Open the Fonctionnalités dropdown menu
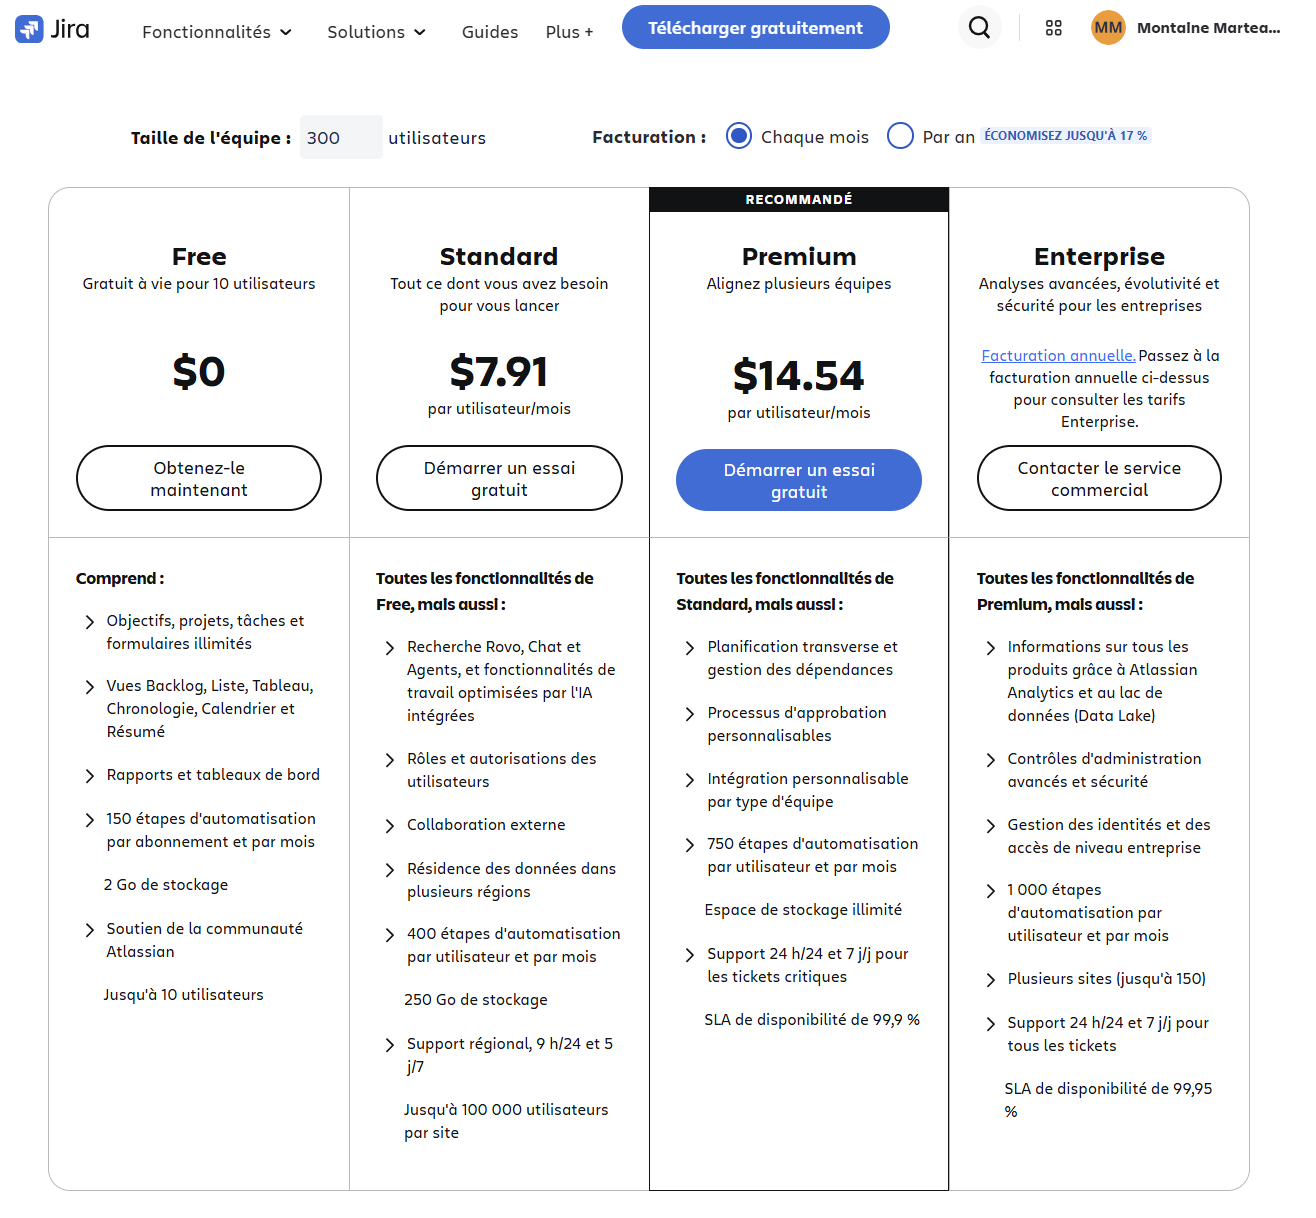The height and width of the screenshot is (1218, 1316). pos(217,32)
